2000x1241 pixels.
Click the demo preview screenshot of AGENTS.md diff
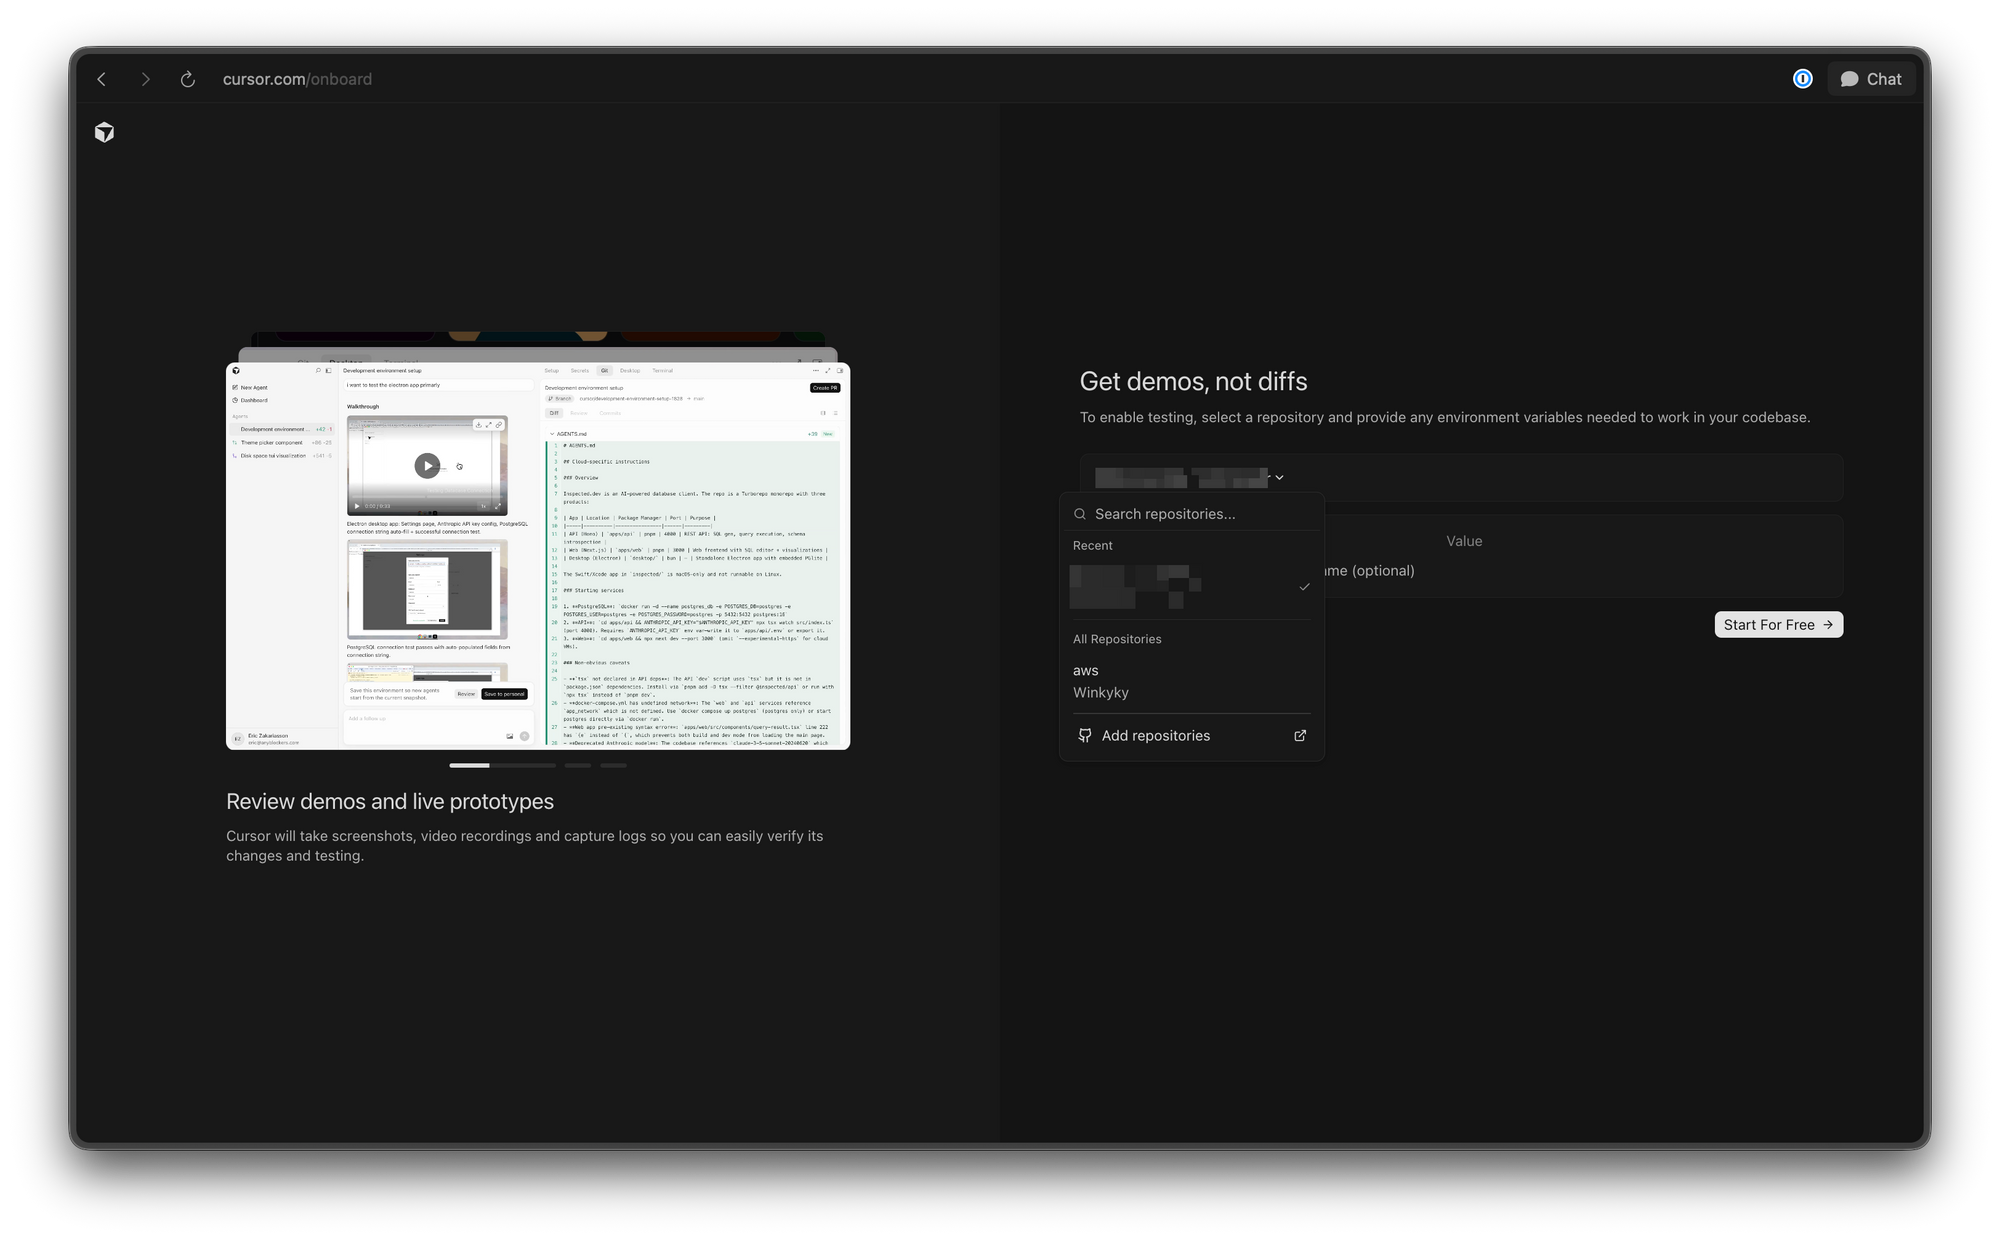point(696,590)
